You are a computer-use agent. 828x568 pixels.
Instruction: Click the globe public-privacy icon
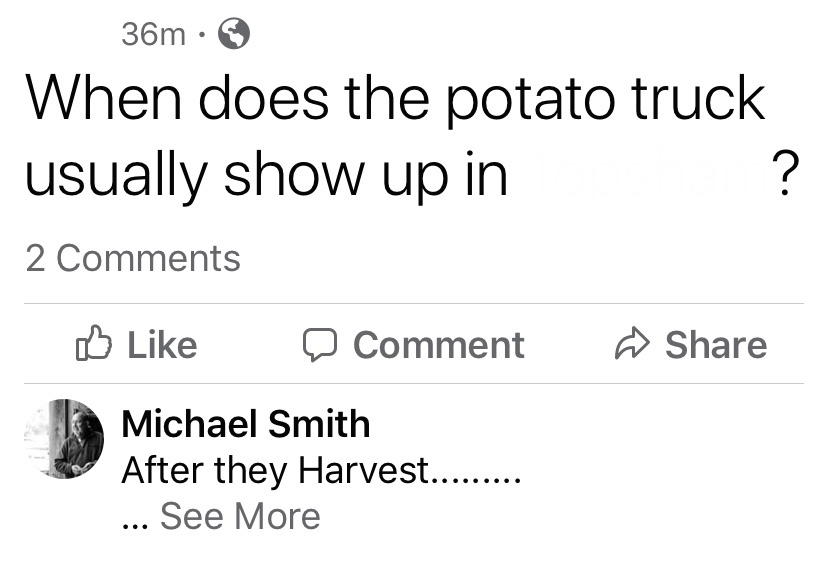coord(234,34)
